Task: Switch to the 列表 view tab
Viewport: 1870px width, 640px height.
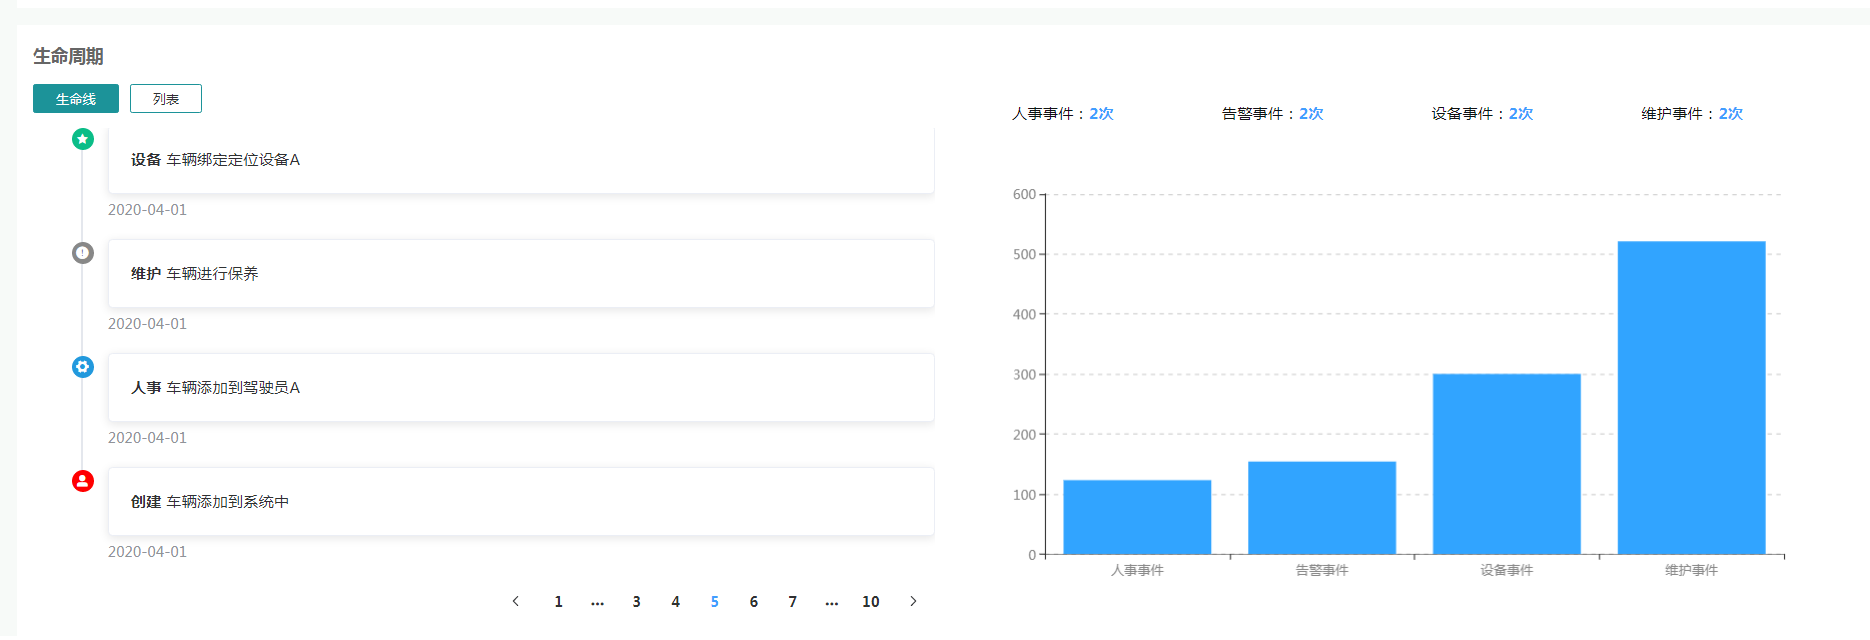Action: coord(166,99)
